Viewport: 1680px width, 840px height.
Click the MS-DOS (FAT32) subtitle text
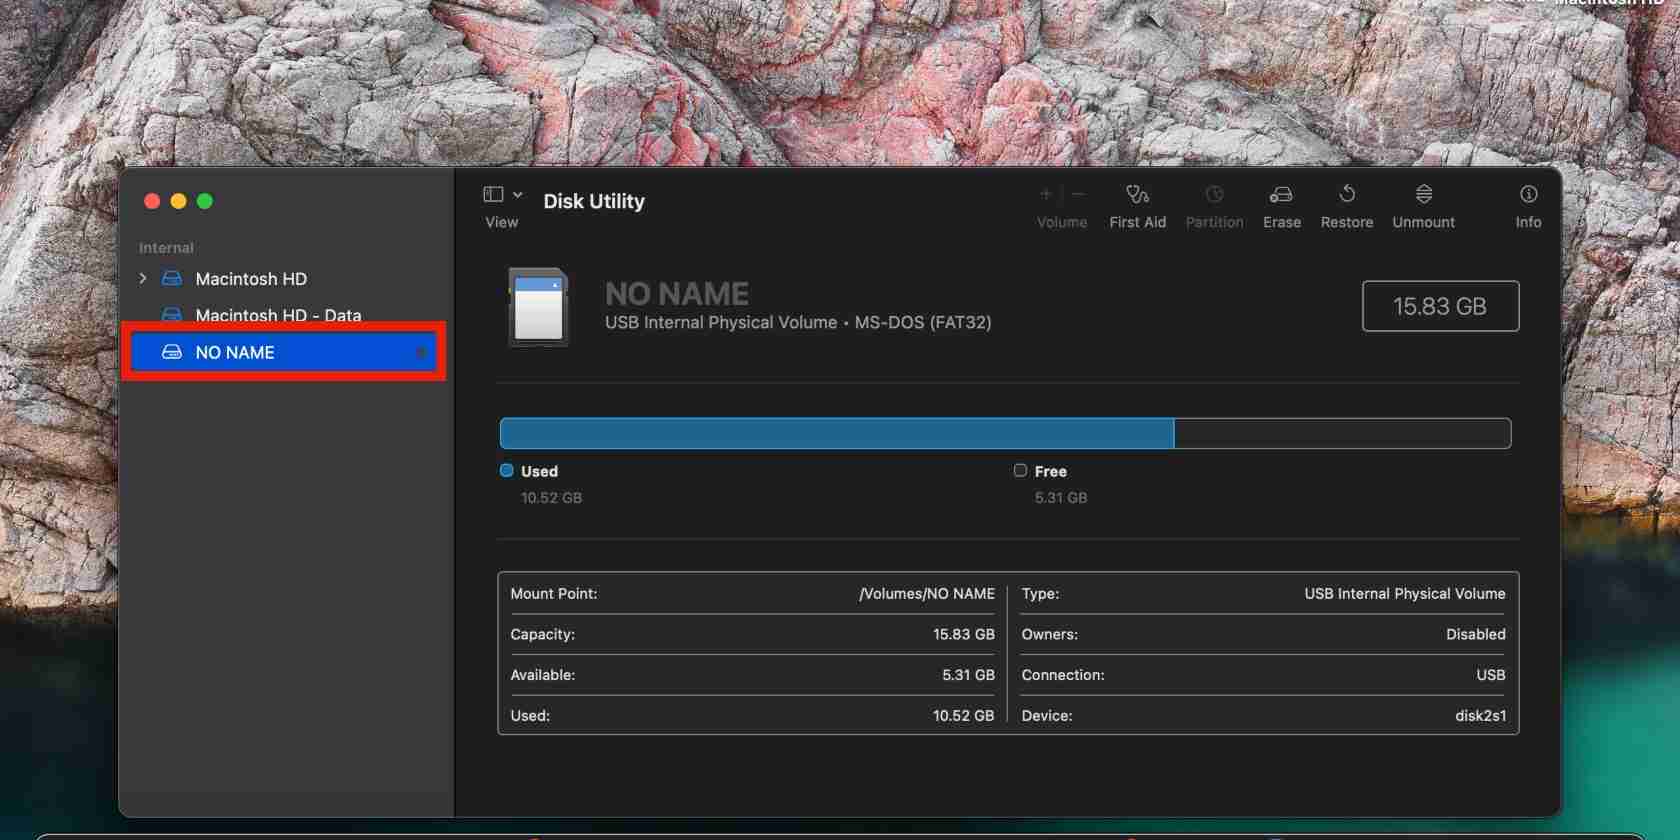coord(923,322)
